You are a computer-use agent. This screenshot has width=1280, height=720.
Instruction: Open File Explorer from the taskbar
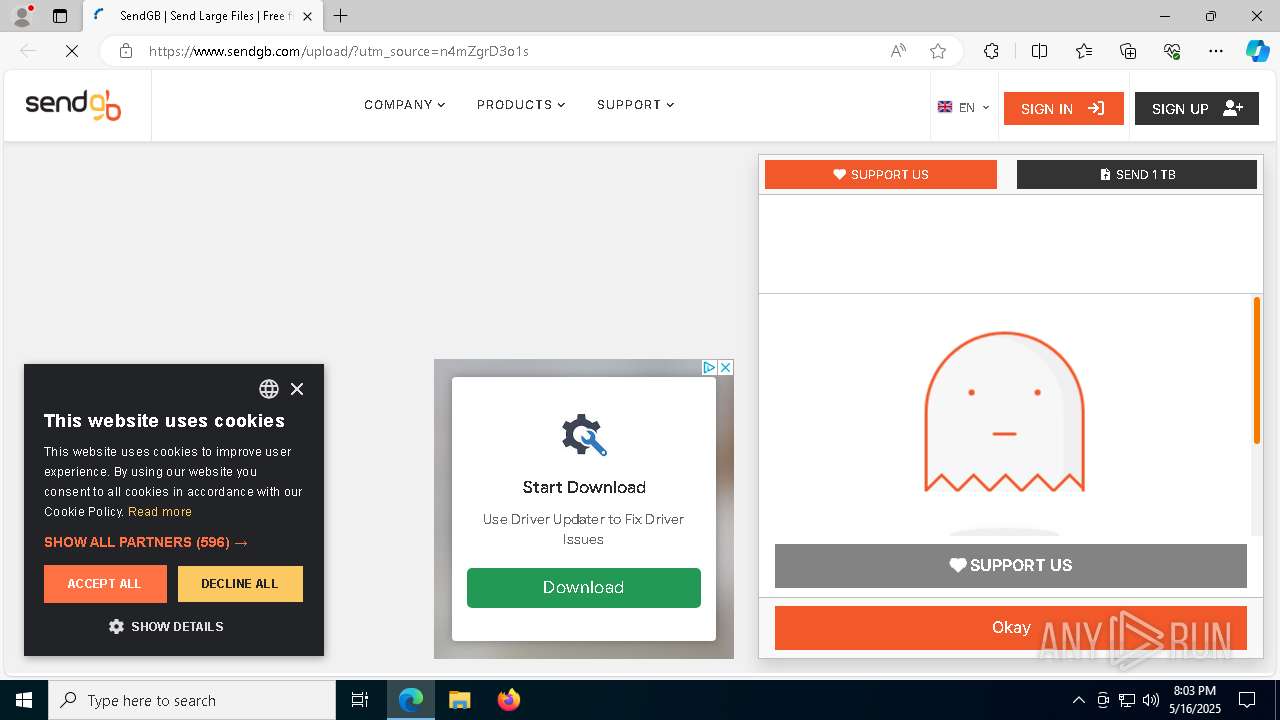(x=459, y=700)
